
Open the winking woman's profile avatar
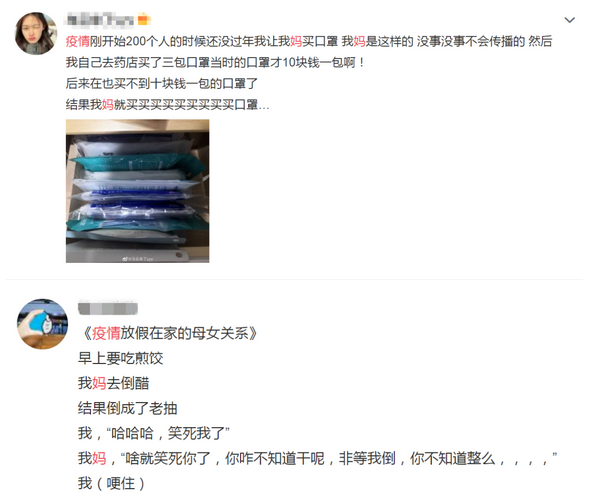(36, 33)
